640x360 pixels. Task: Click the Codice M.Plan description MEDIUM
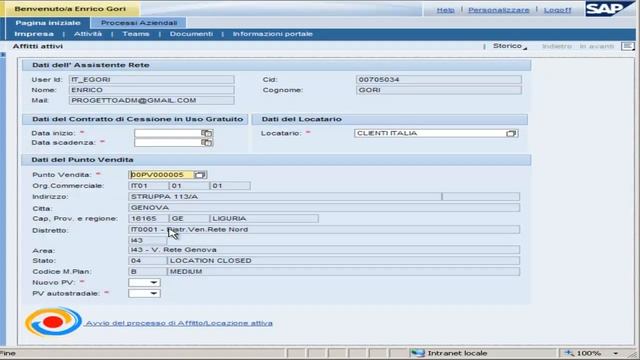(x=343, y=272)
